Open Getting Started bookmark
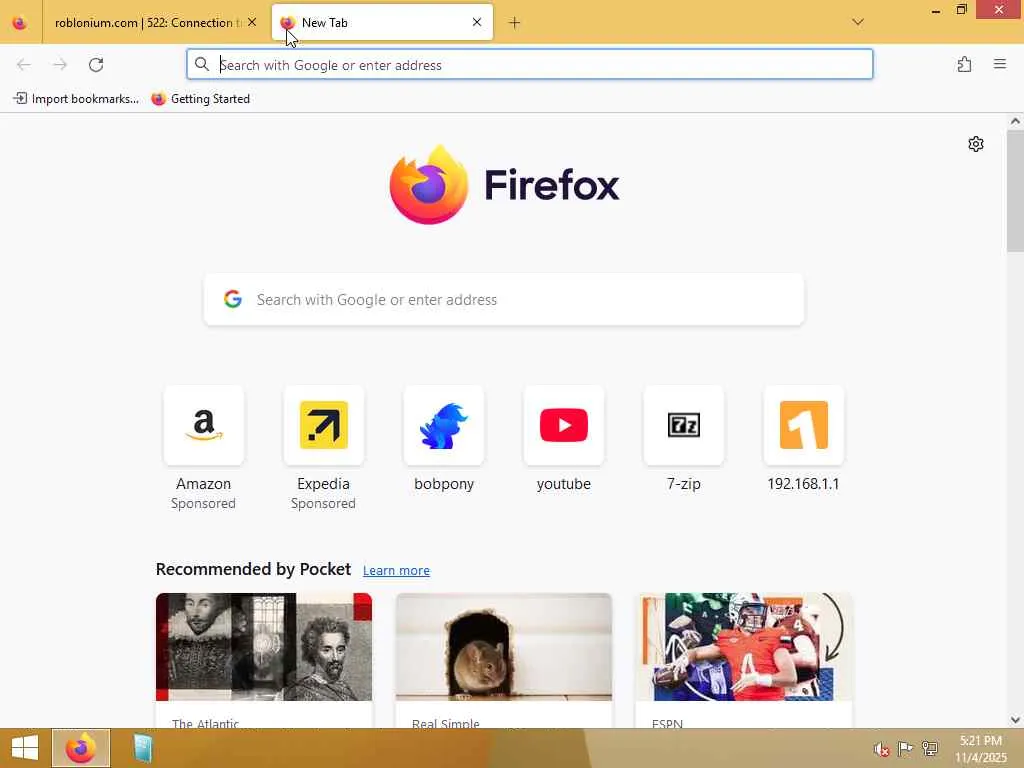This screenshot has height=768, width=1024. (x=200, y=99)
